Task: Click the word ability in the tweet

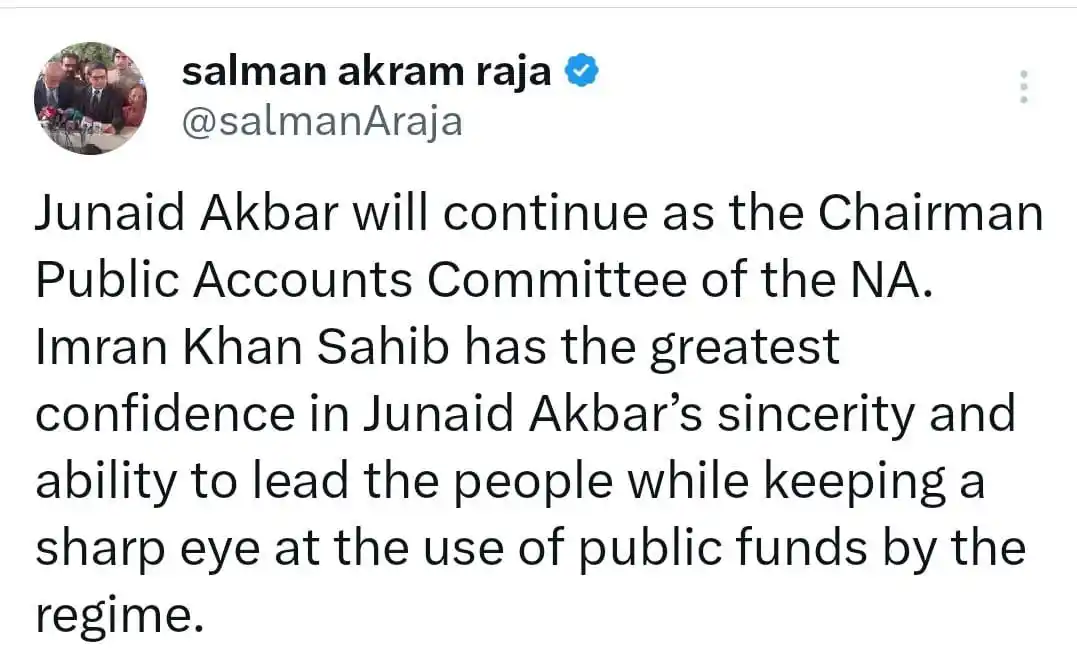Action: 106,482
